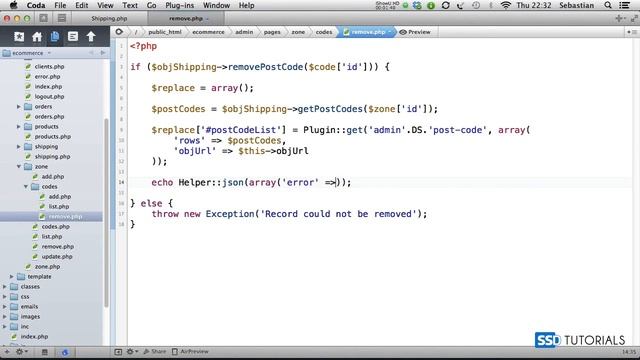Collapse the codes folder
The image size is (640, 360).
tap(26, 187)
